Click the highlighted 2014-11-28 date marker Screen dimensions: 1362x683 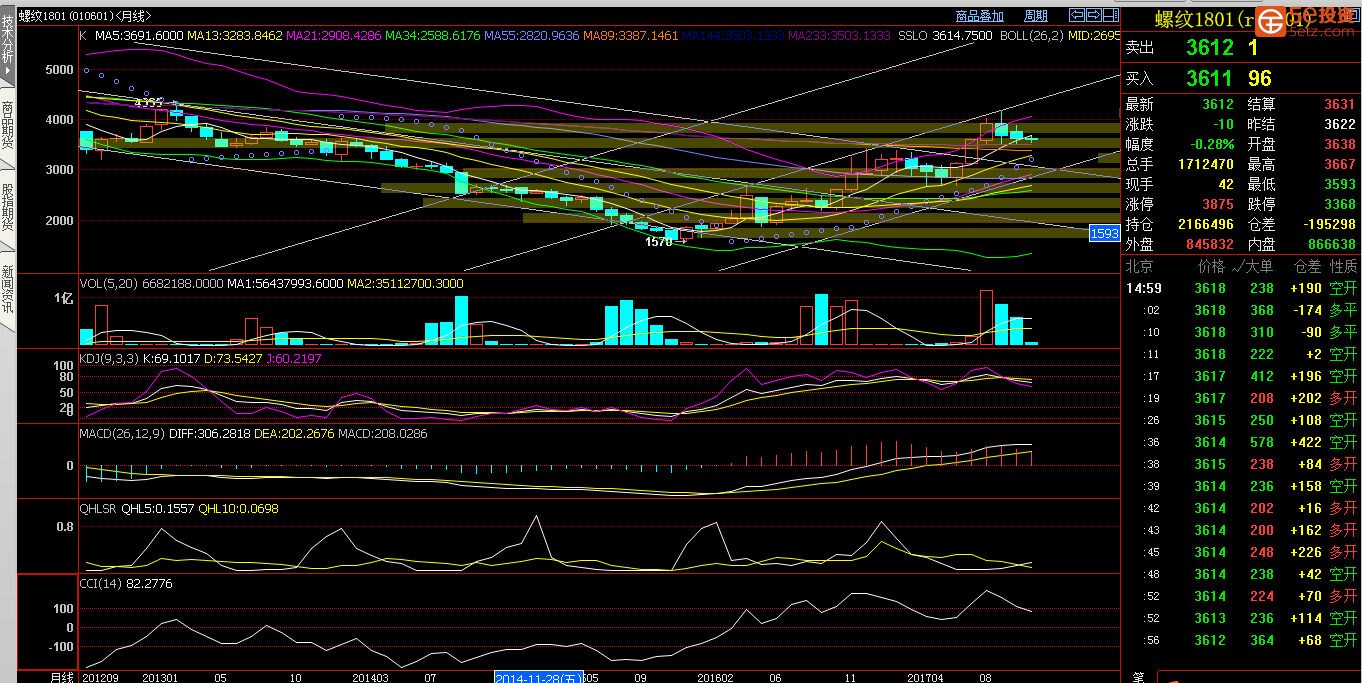click(x=541, y=677)
